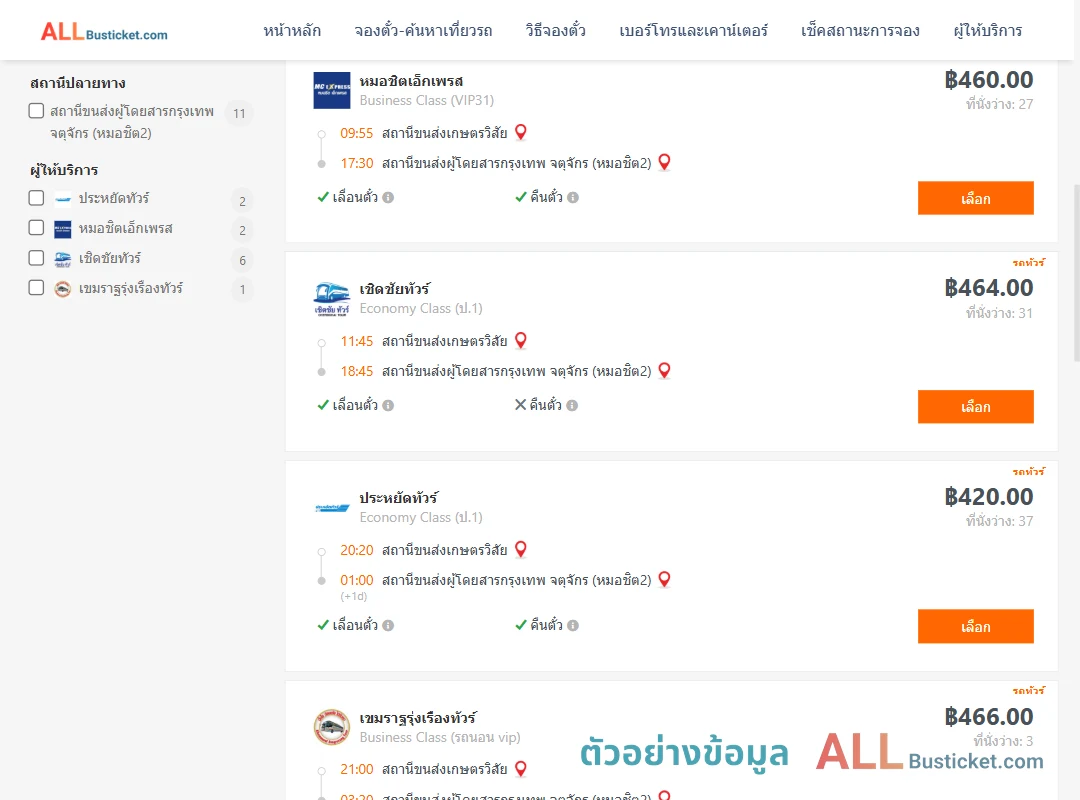This screenshot has width=1080, height=800.
Task: Tick the หมอชิตเอ็กเพรส operator filter checkbox
Action: (37, 227)
